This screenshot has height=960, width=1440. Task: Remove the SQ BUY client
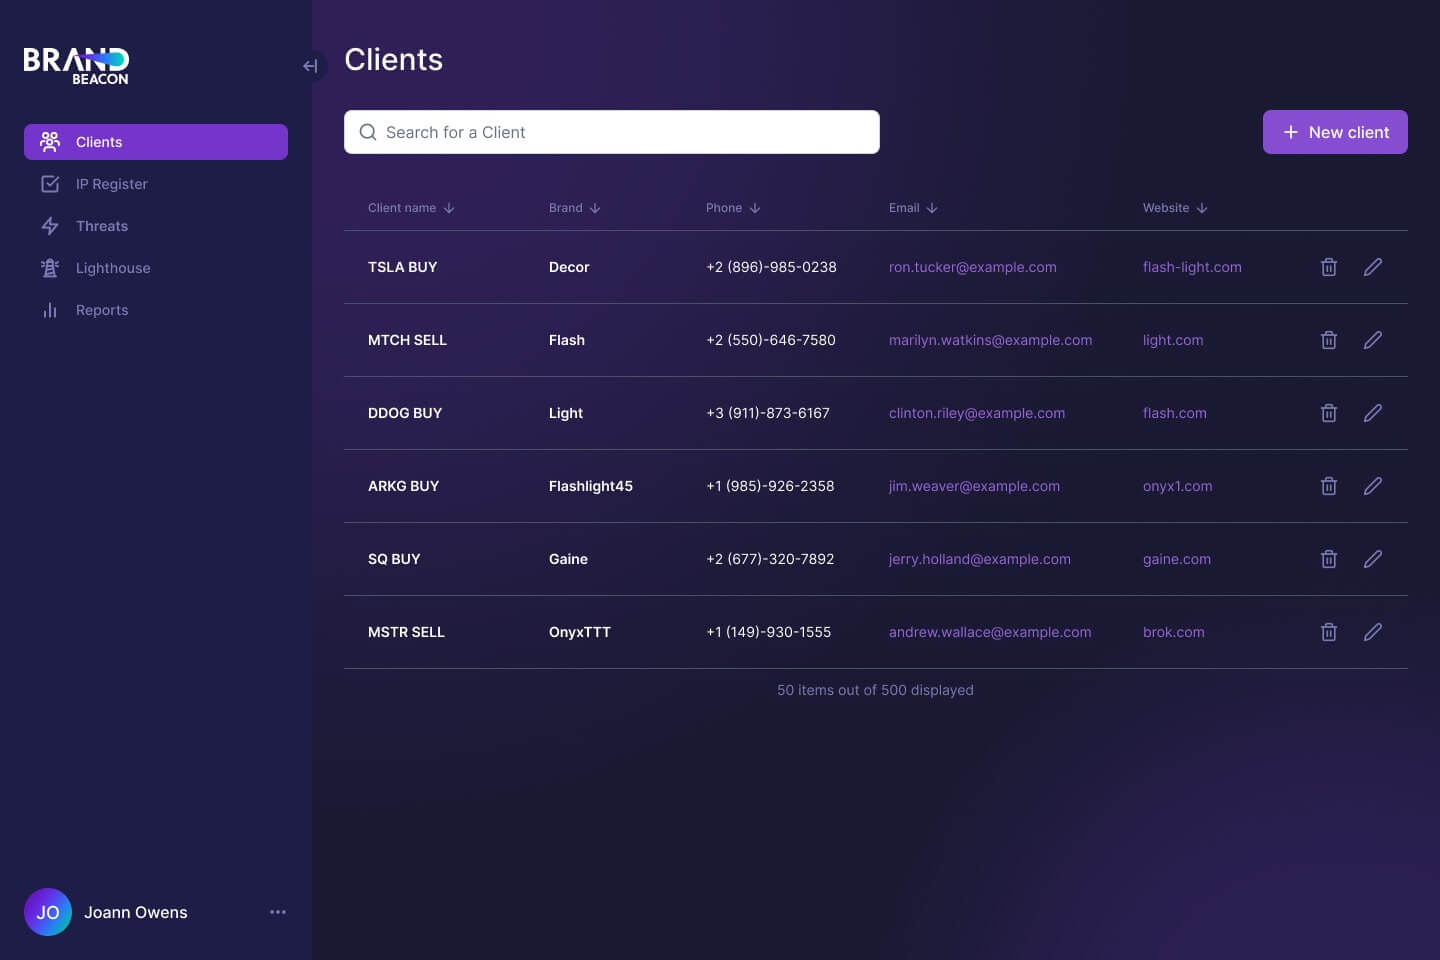click(x=1328, y=559)
